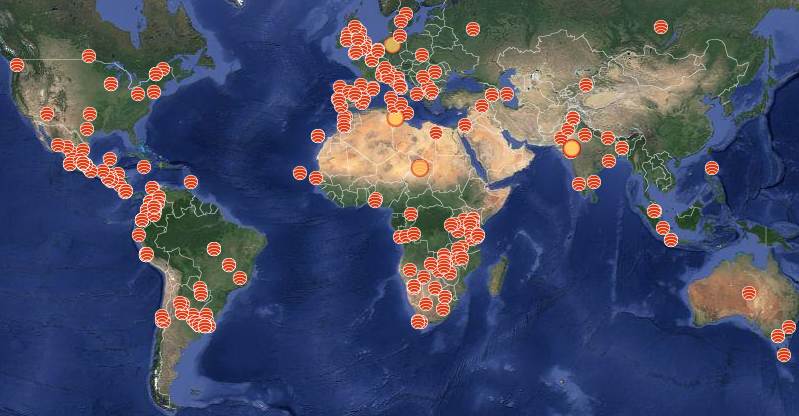Select the yellow highlighted marker in western India
The image size is (799, 416).
click(572, 148)
